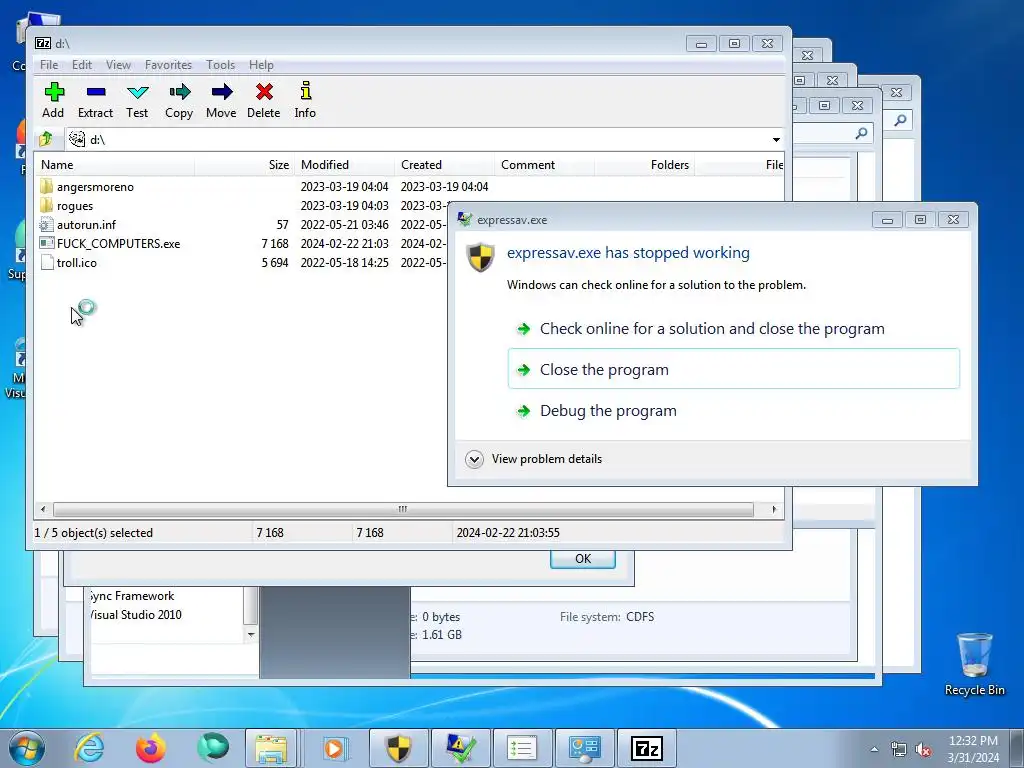Viewport: 1024px width, 768px height.
Task: Click the OK button behind 7-Zip window
Action: coord(583,560)
